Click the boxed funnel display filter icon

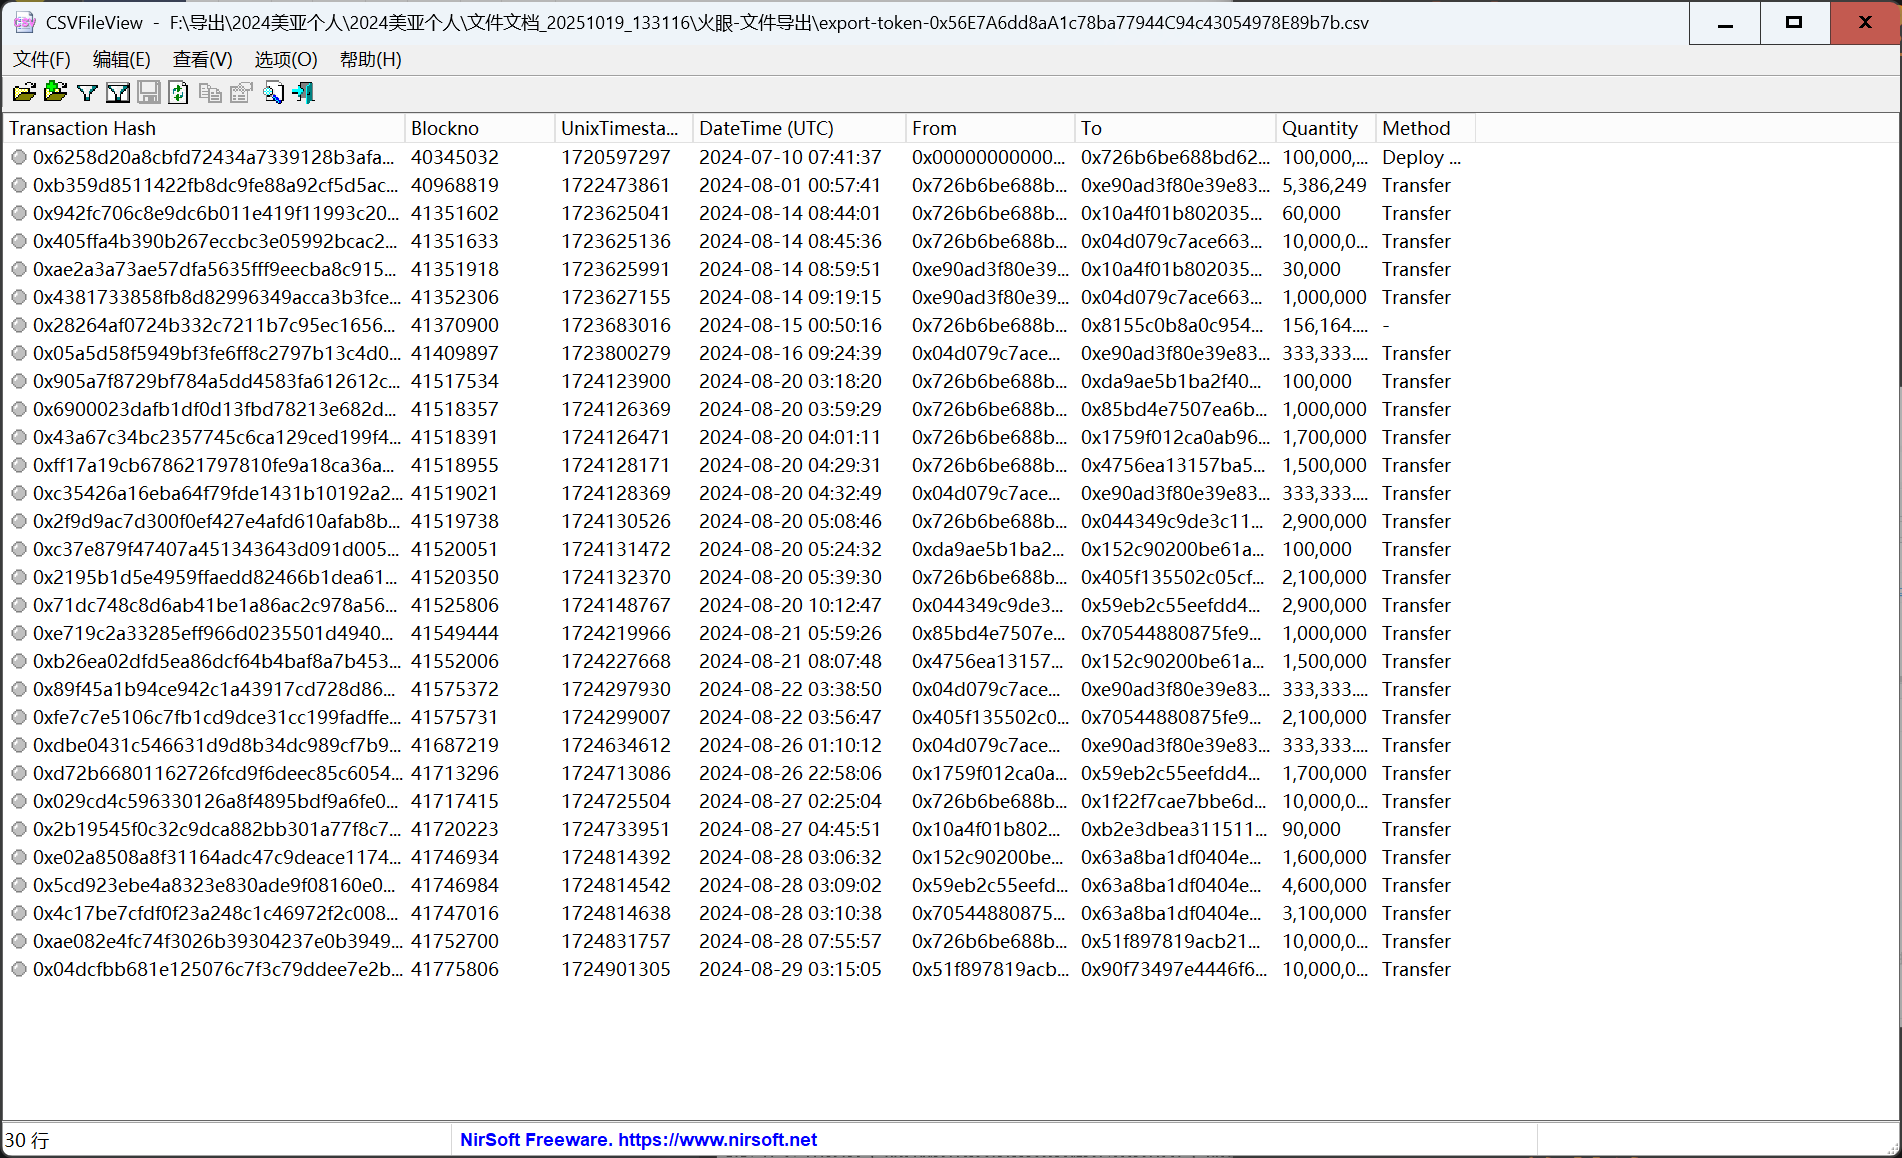(118, 93)
